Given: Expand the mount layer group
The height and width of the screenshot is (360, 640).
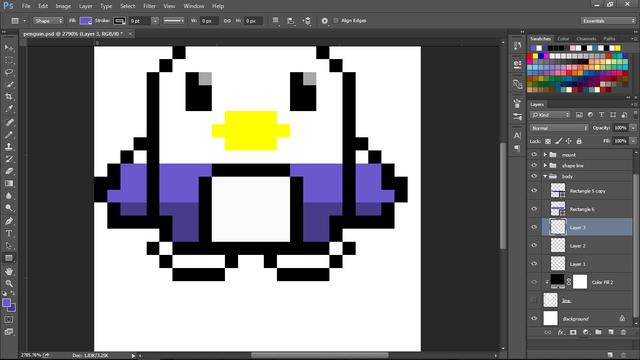Looking at the screenshot, I should point(545,155).
